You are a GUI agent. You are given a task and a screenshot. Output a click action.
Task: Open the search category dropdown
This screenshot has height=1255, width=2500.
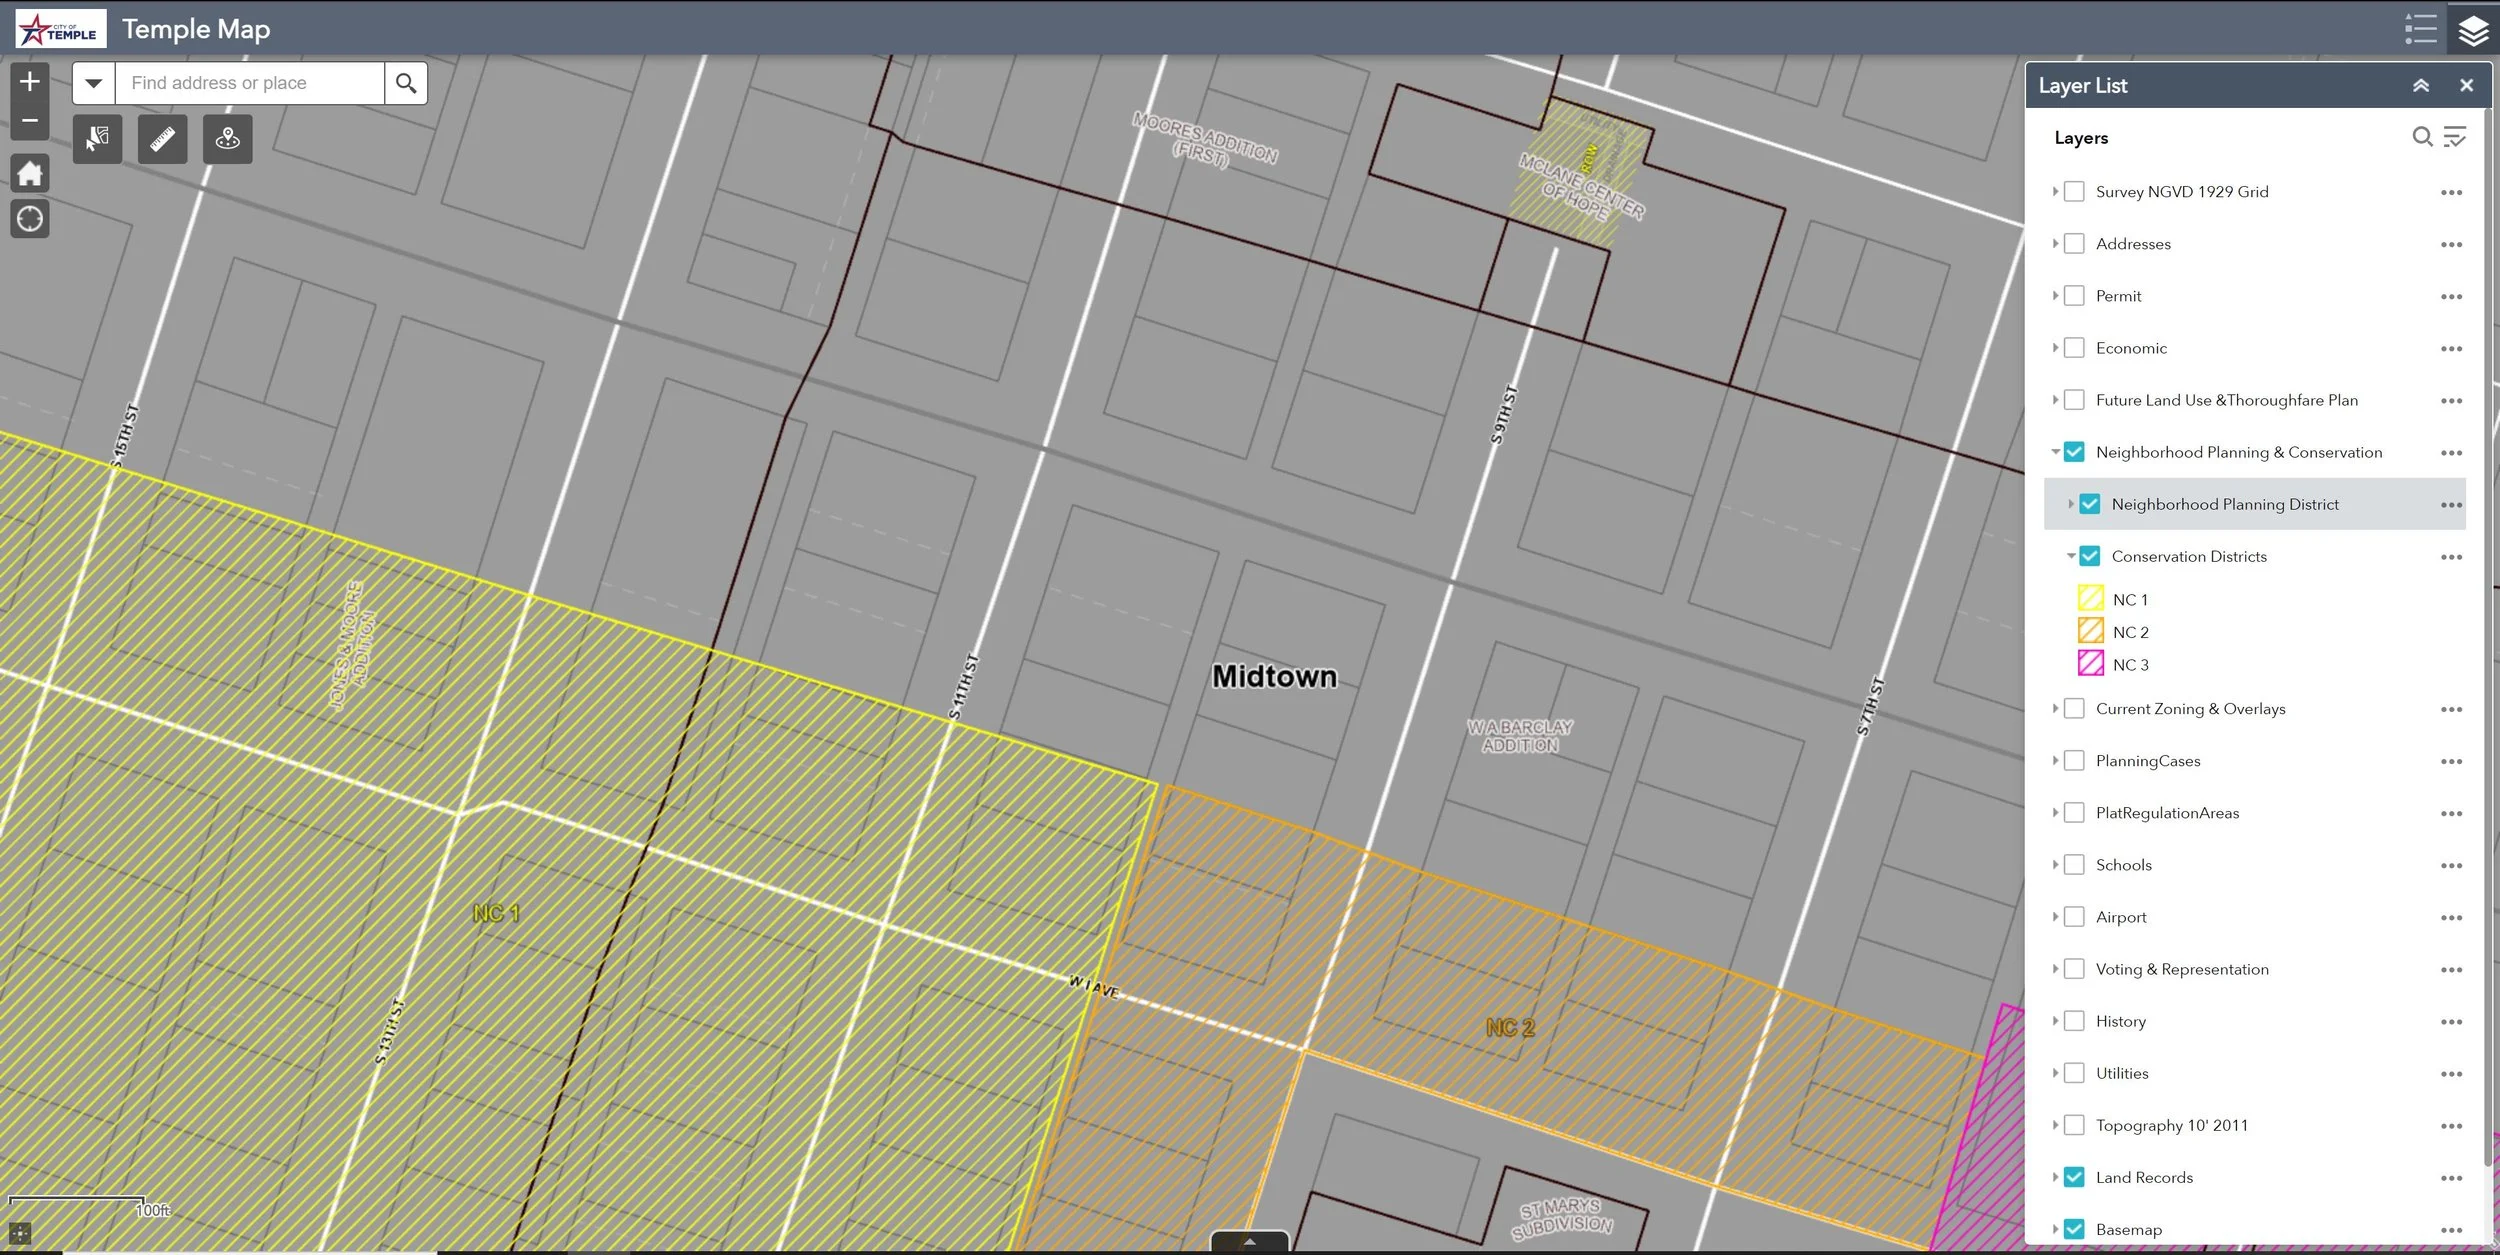tap(93, 82)
